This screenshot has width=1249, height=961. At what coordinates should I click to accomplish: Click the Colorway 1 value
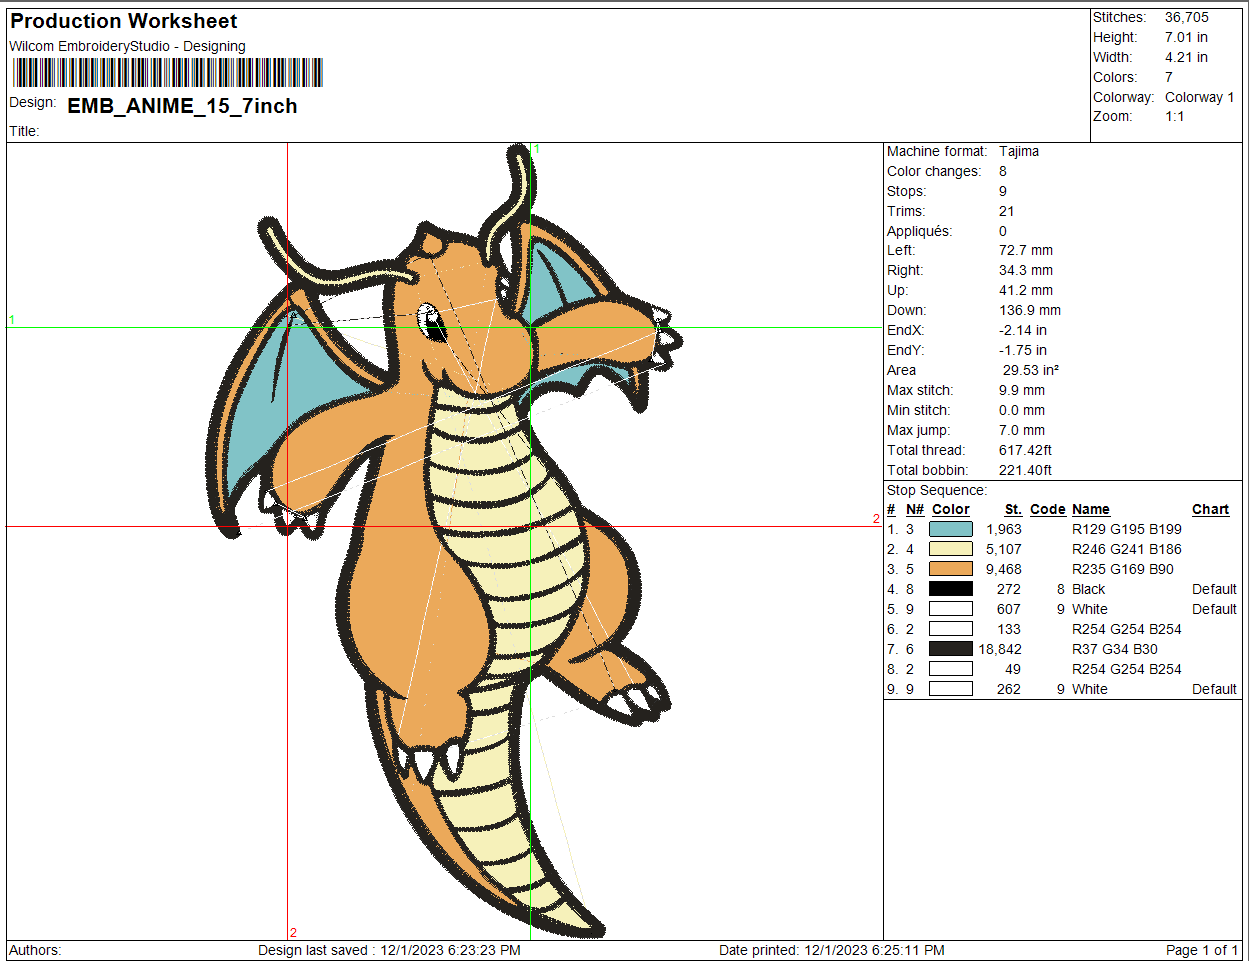click(x=1199, y=97)
